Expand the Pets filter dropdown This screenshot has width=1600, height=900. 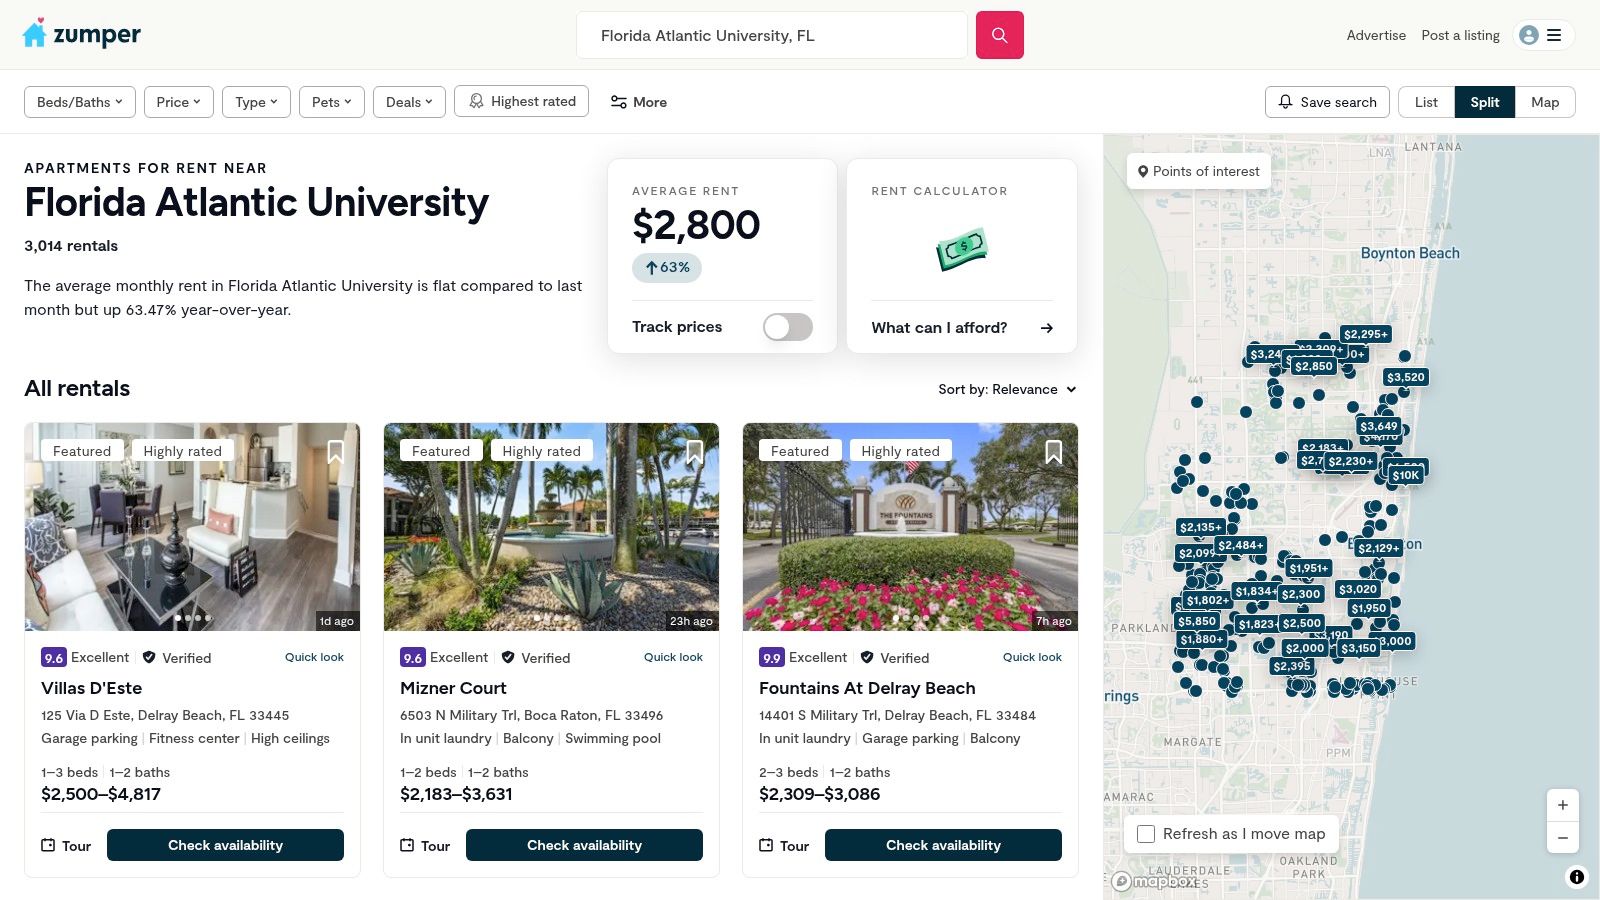[x=332, y=102]
